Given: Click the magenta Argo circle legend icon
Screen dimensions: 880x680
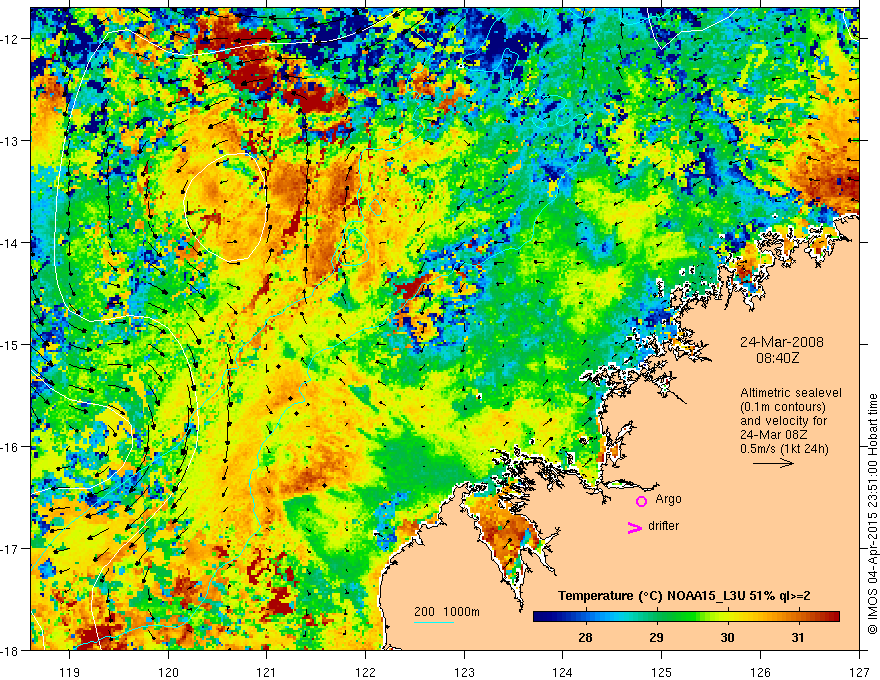Looking at the screenshot, I should tap(641, 501).
